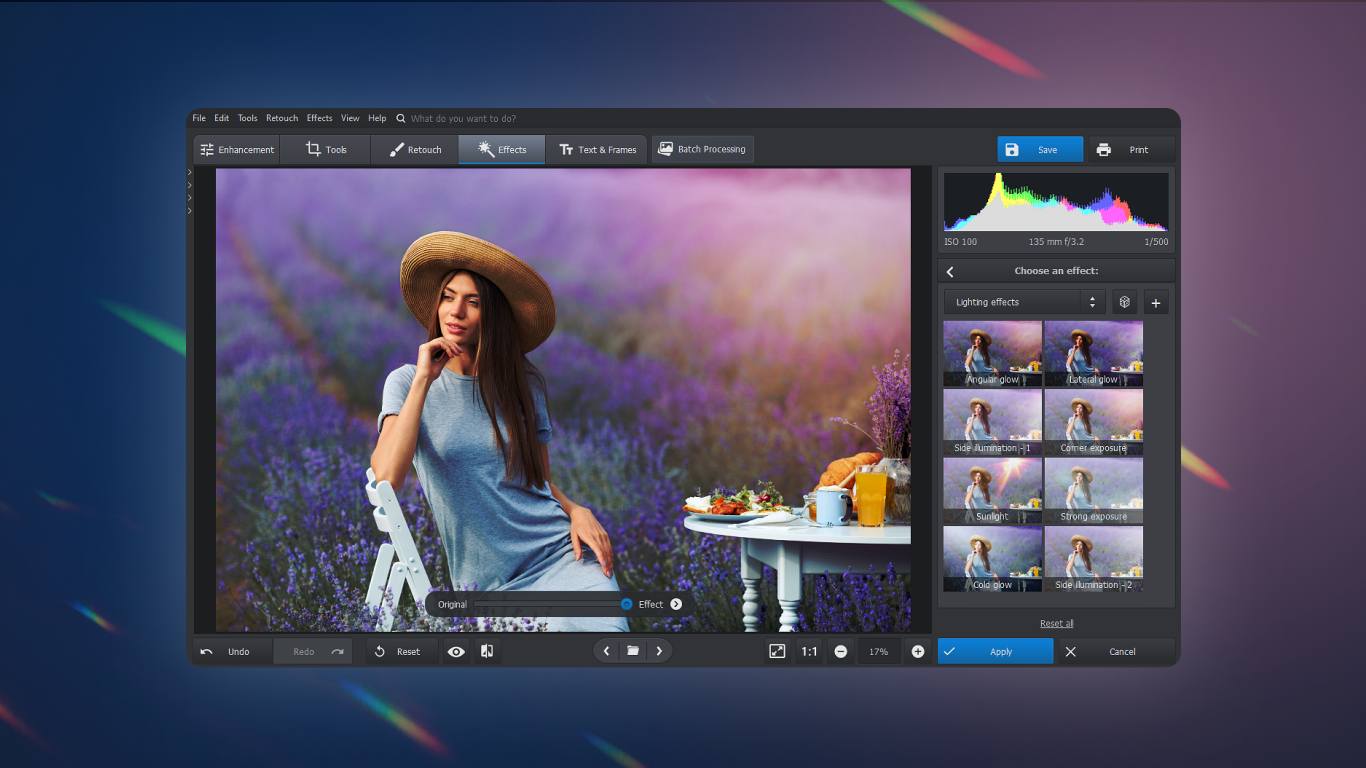Image resolution: width=1366 pixels, height=768 pixels.
Task: Expand the top collapsed left panel chevron
Action: pyautogui.click(x=190, y=173)
